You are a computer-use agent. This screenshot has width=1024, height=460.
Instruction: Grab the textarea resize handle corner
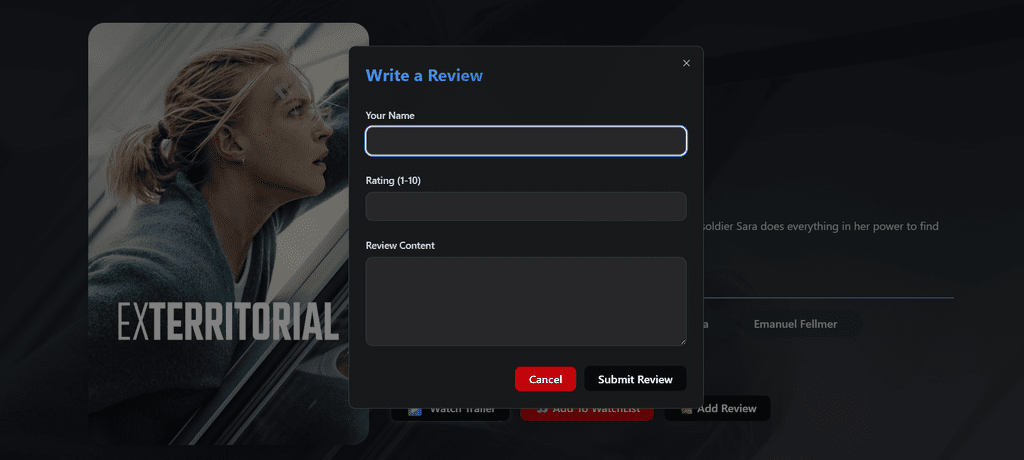pos(683,342)
